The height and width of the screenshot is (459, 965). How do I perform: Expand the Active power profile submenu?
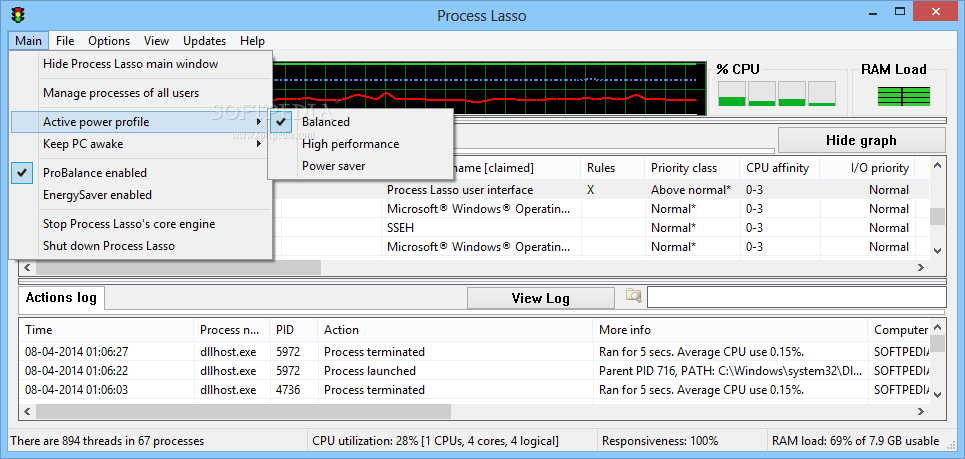(142, 122)
